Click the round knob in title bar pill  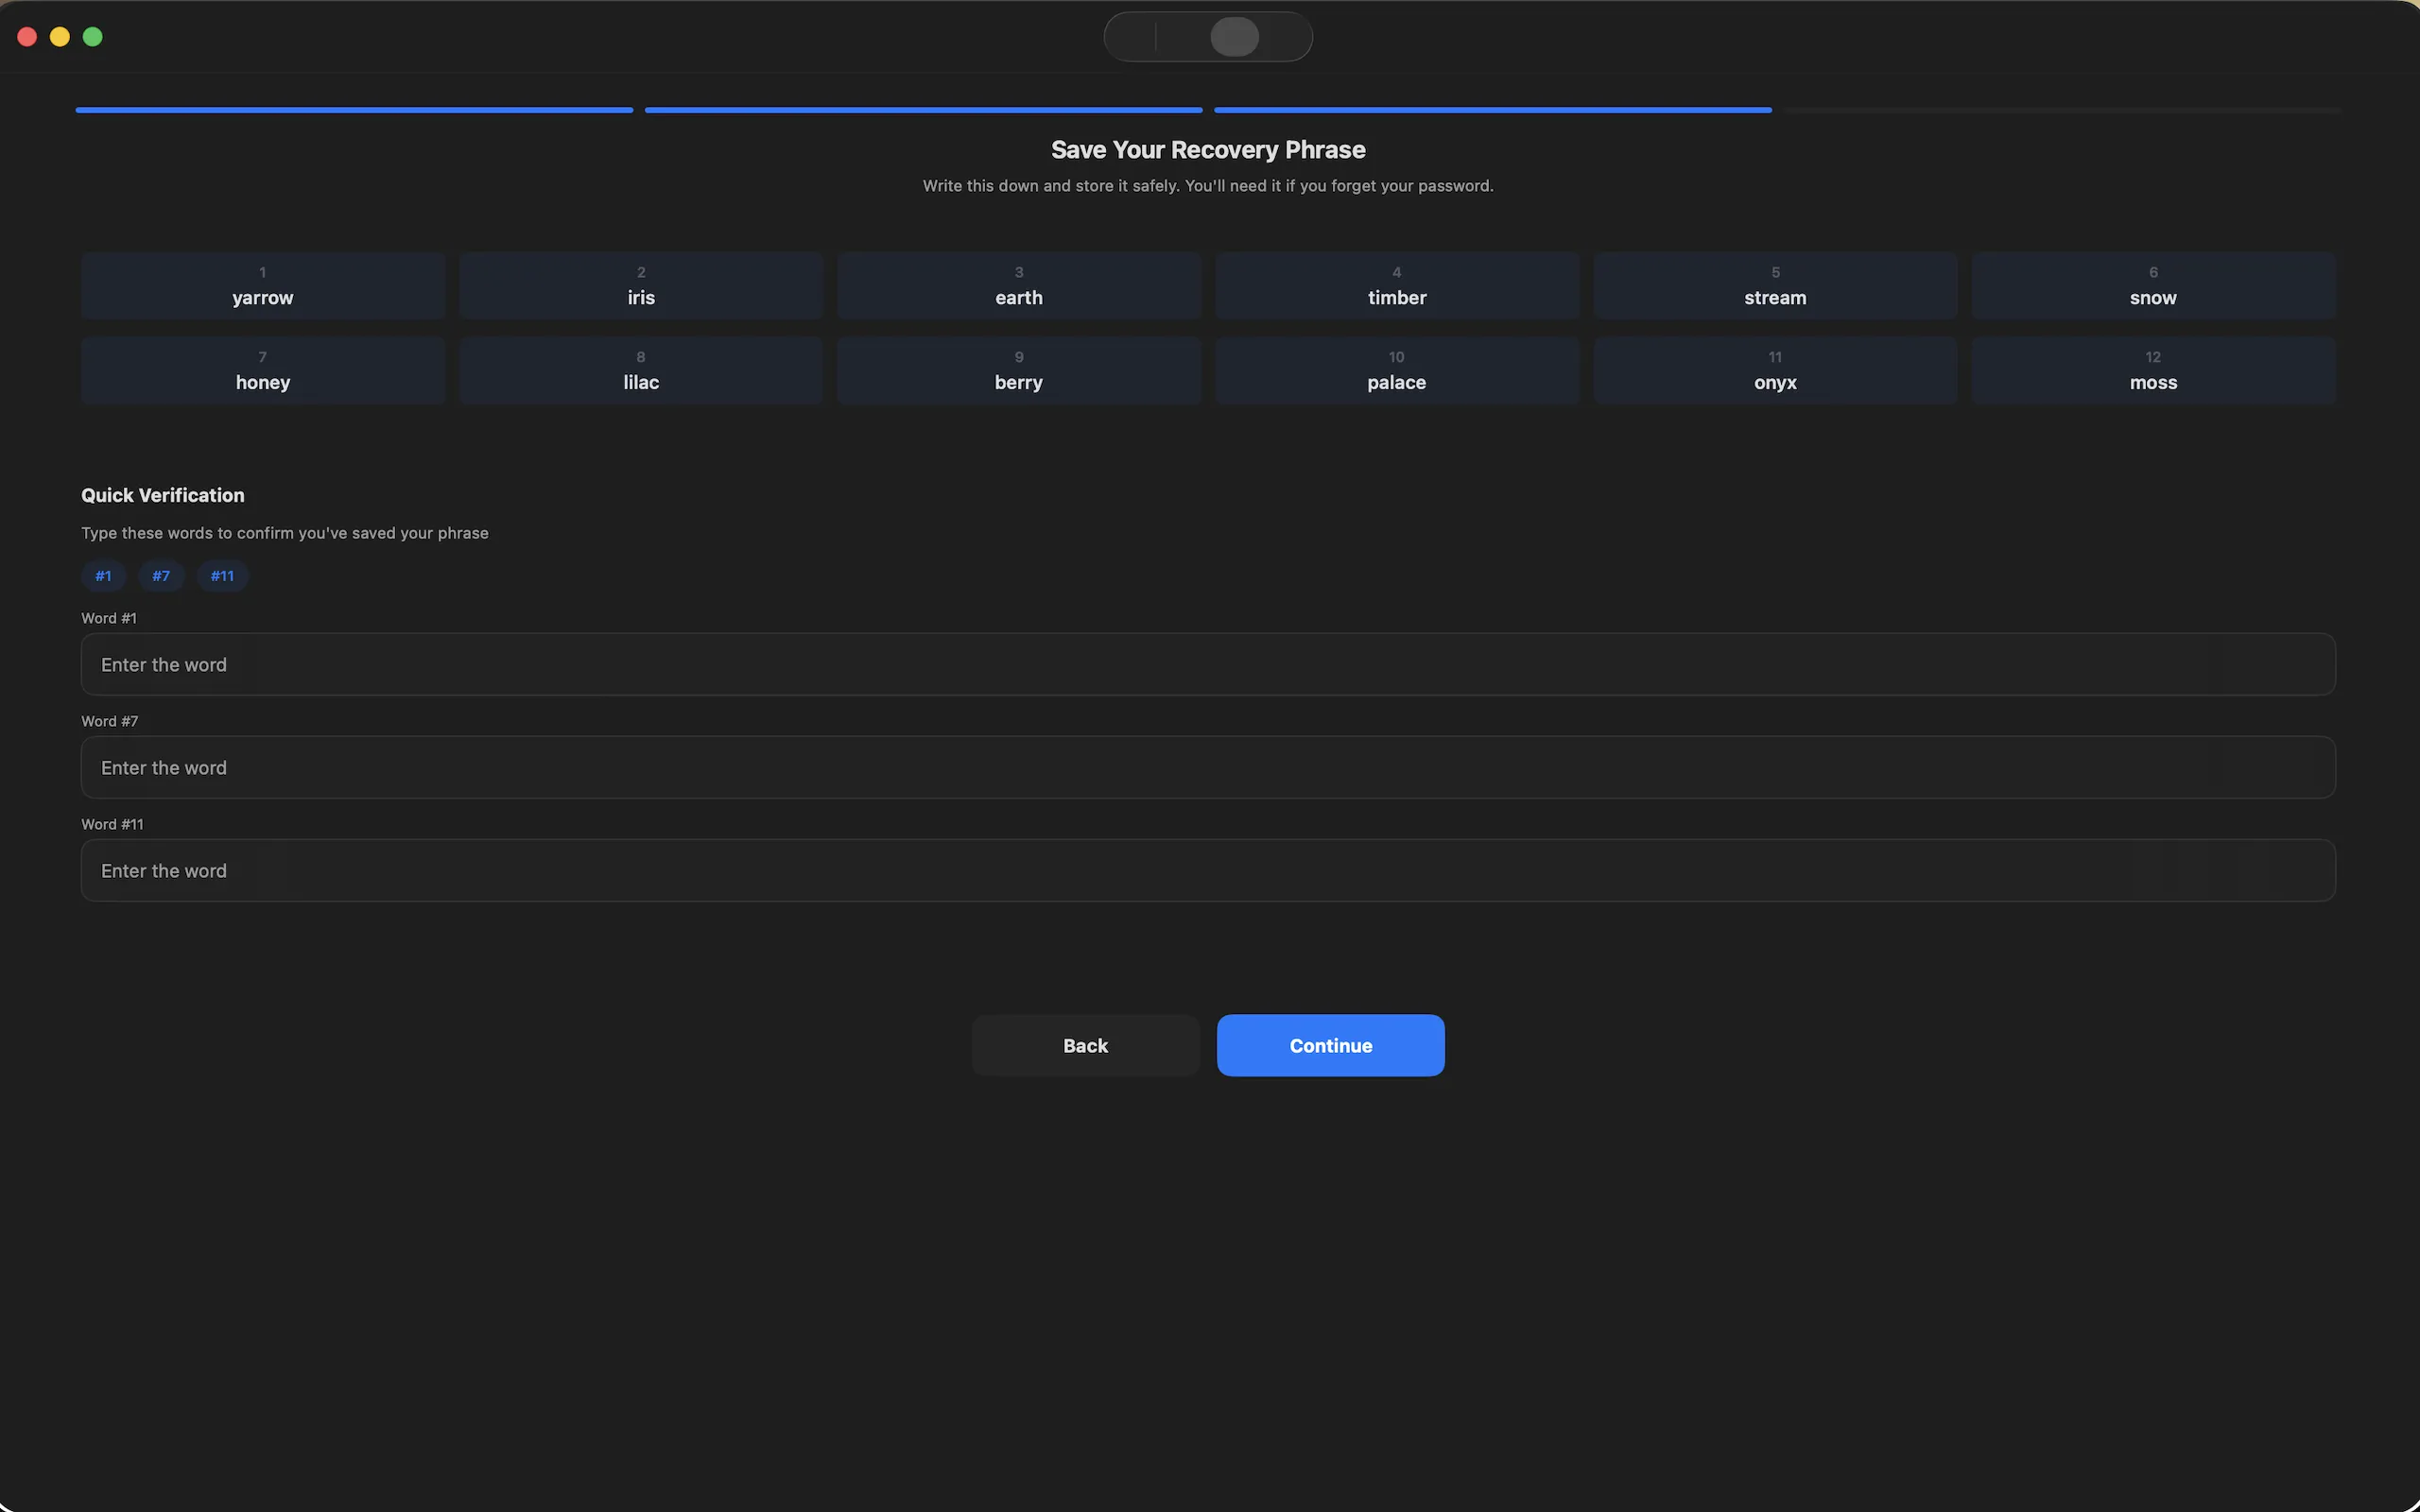[x=1235, y=37]
